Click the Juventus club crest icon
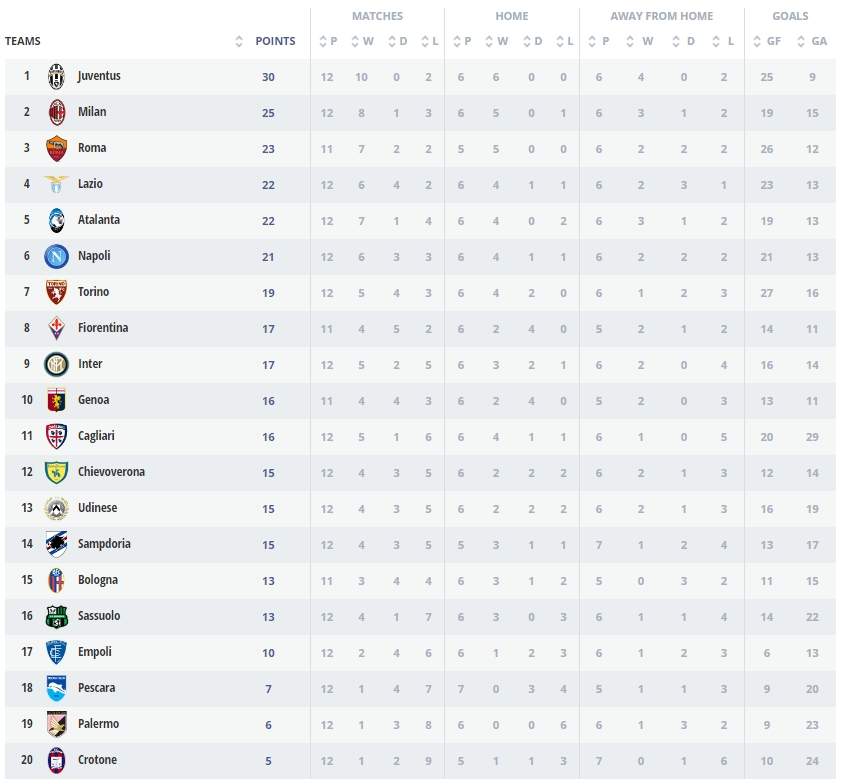The height and width of the screenshot is (784, 842). tap(57, 77)
